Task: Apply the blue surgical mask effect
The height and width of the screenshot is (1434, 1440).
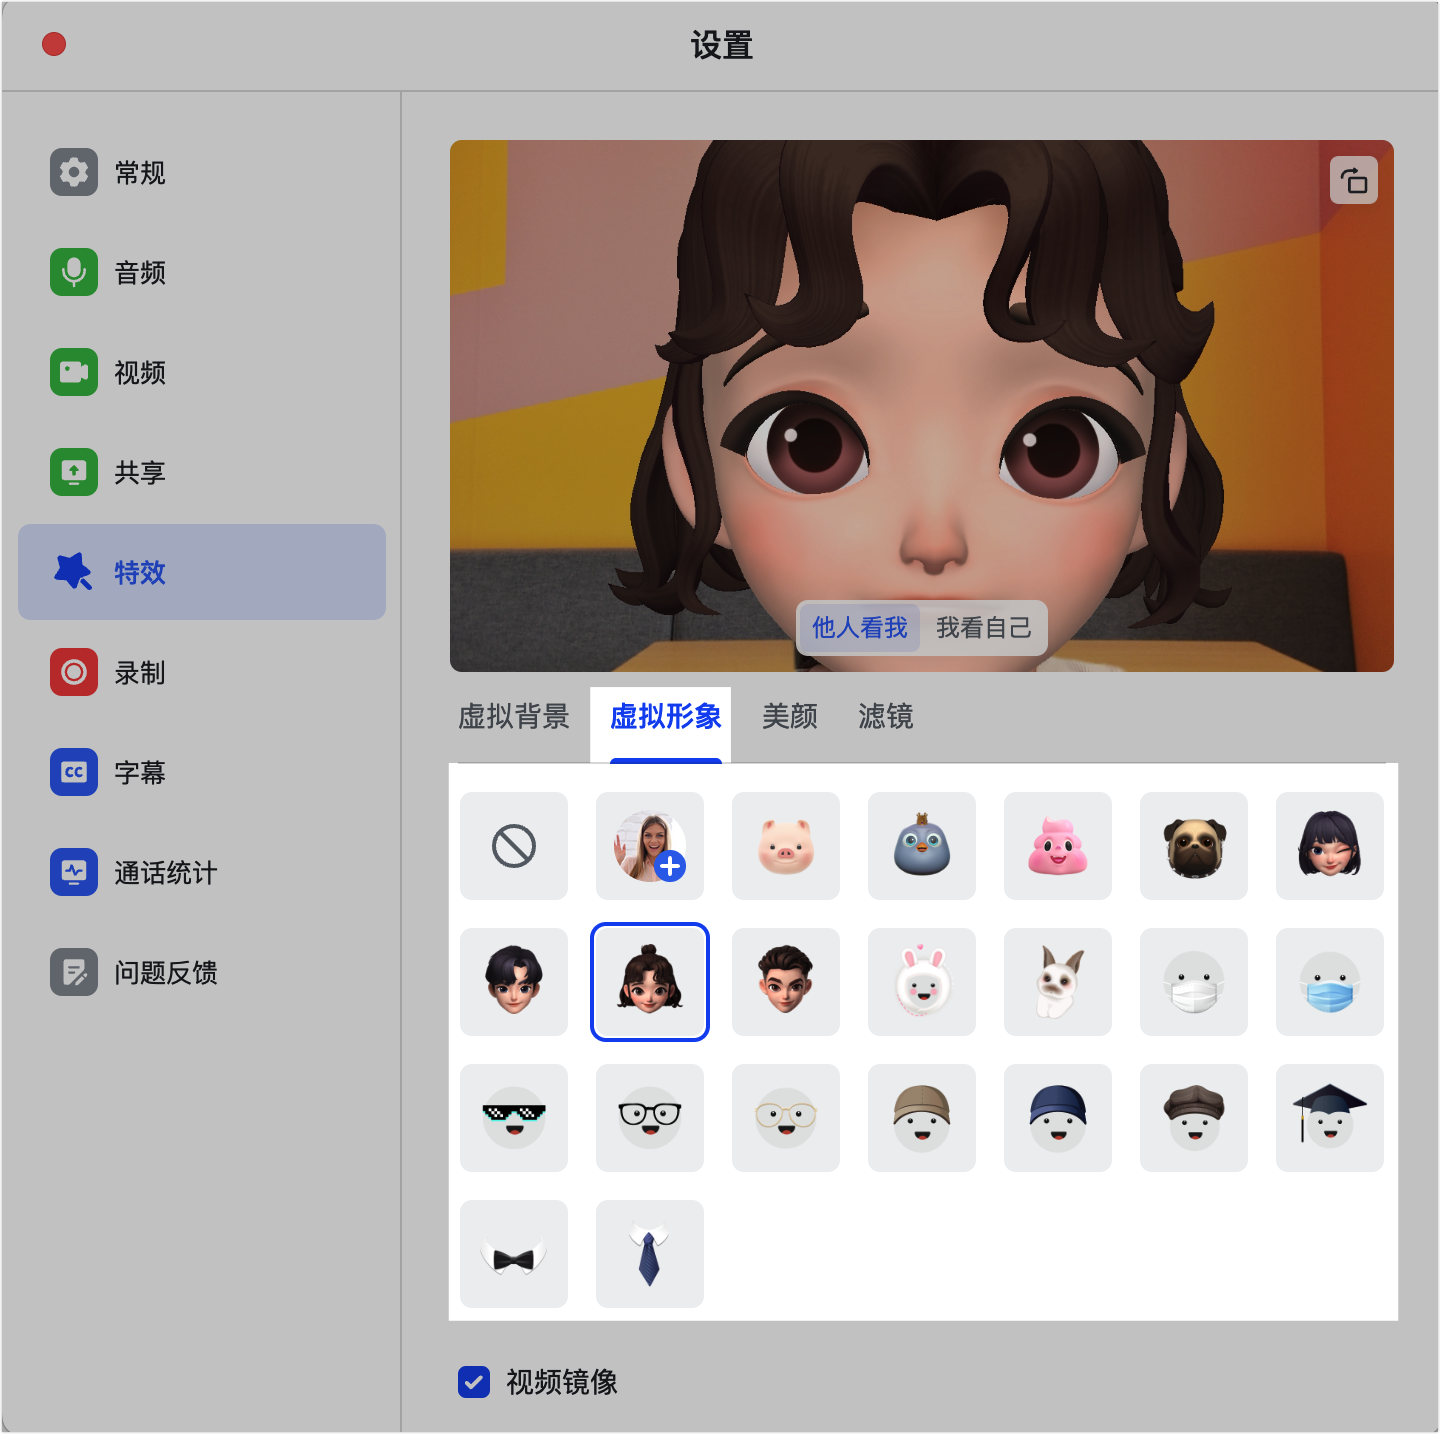Action: pos(1330,982)
